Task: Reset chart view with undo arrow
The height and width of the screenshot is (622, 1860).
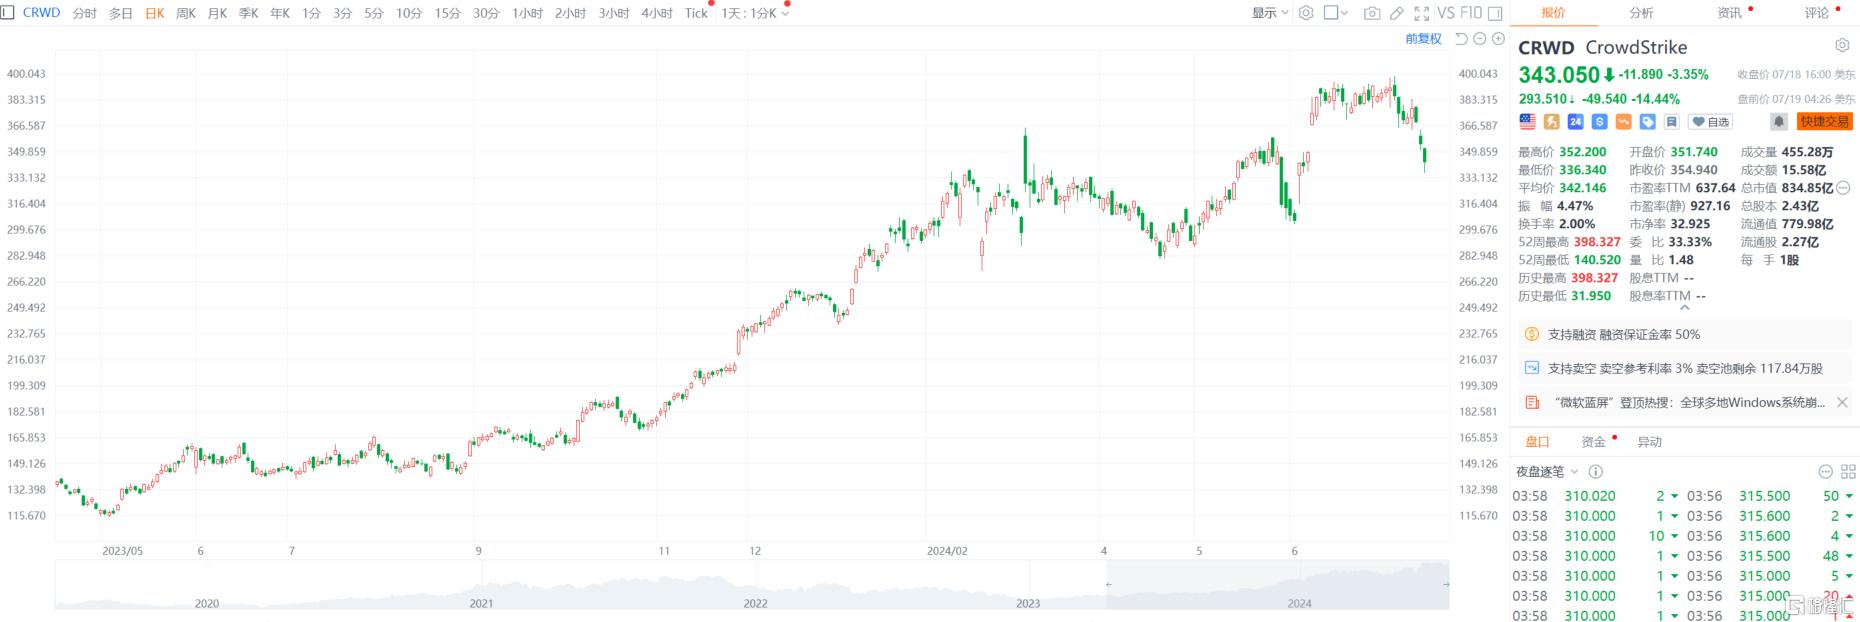Action: [1461, 39]
